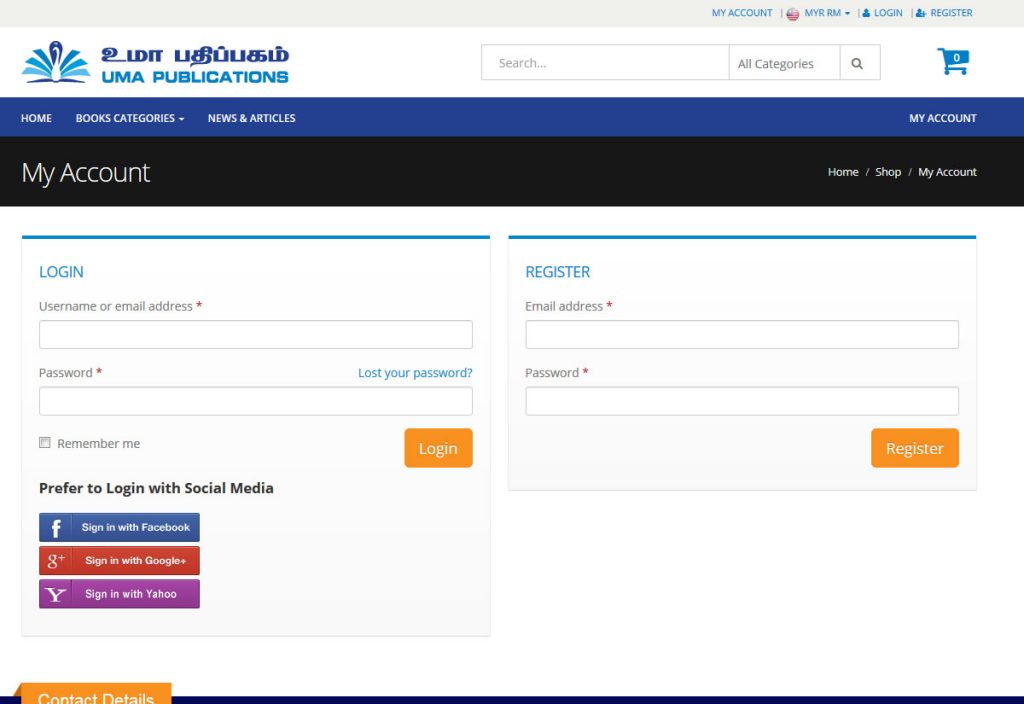
Task: Click the search magnifier icon
Action: (x=857, y=63)
